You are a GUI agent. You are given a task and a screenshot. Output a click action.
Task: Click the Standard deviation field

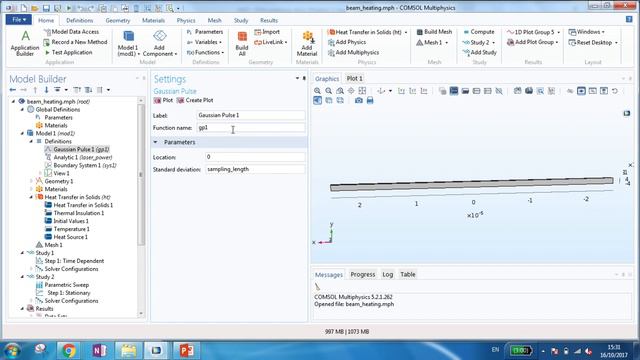point(255,169)
